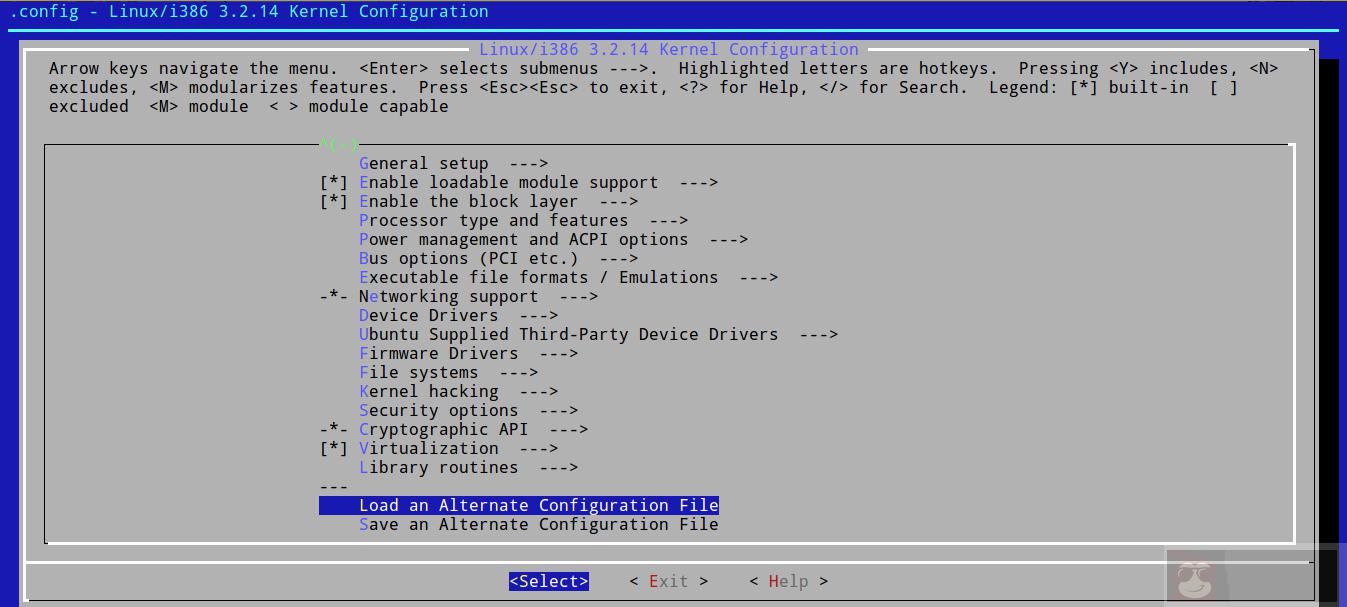Open Ubuntu Supplied Third-Party Device Drivers
The image size is (1347, 607).
click(568, 335)
